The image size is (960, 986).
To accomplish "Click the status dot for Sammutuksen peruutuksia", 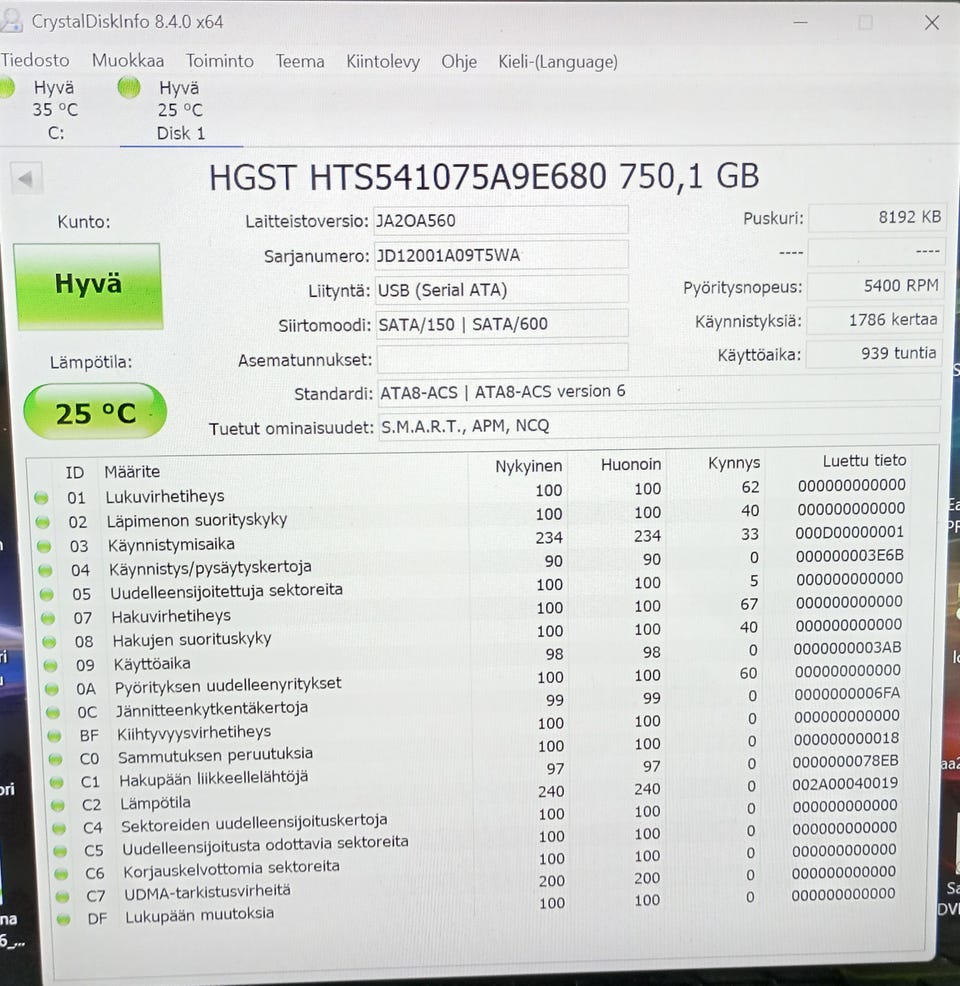I will pos(55,759).
